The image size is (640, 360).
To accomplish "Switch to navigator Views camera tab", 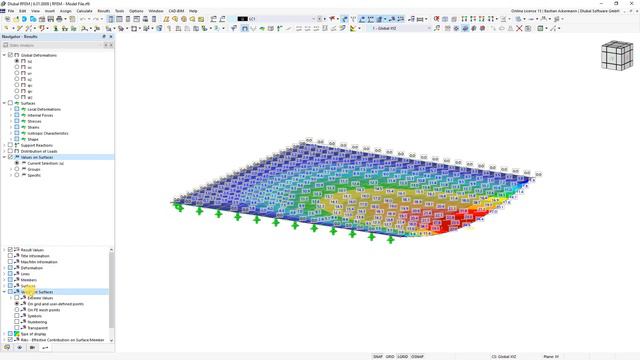I will point(32,348).
